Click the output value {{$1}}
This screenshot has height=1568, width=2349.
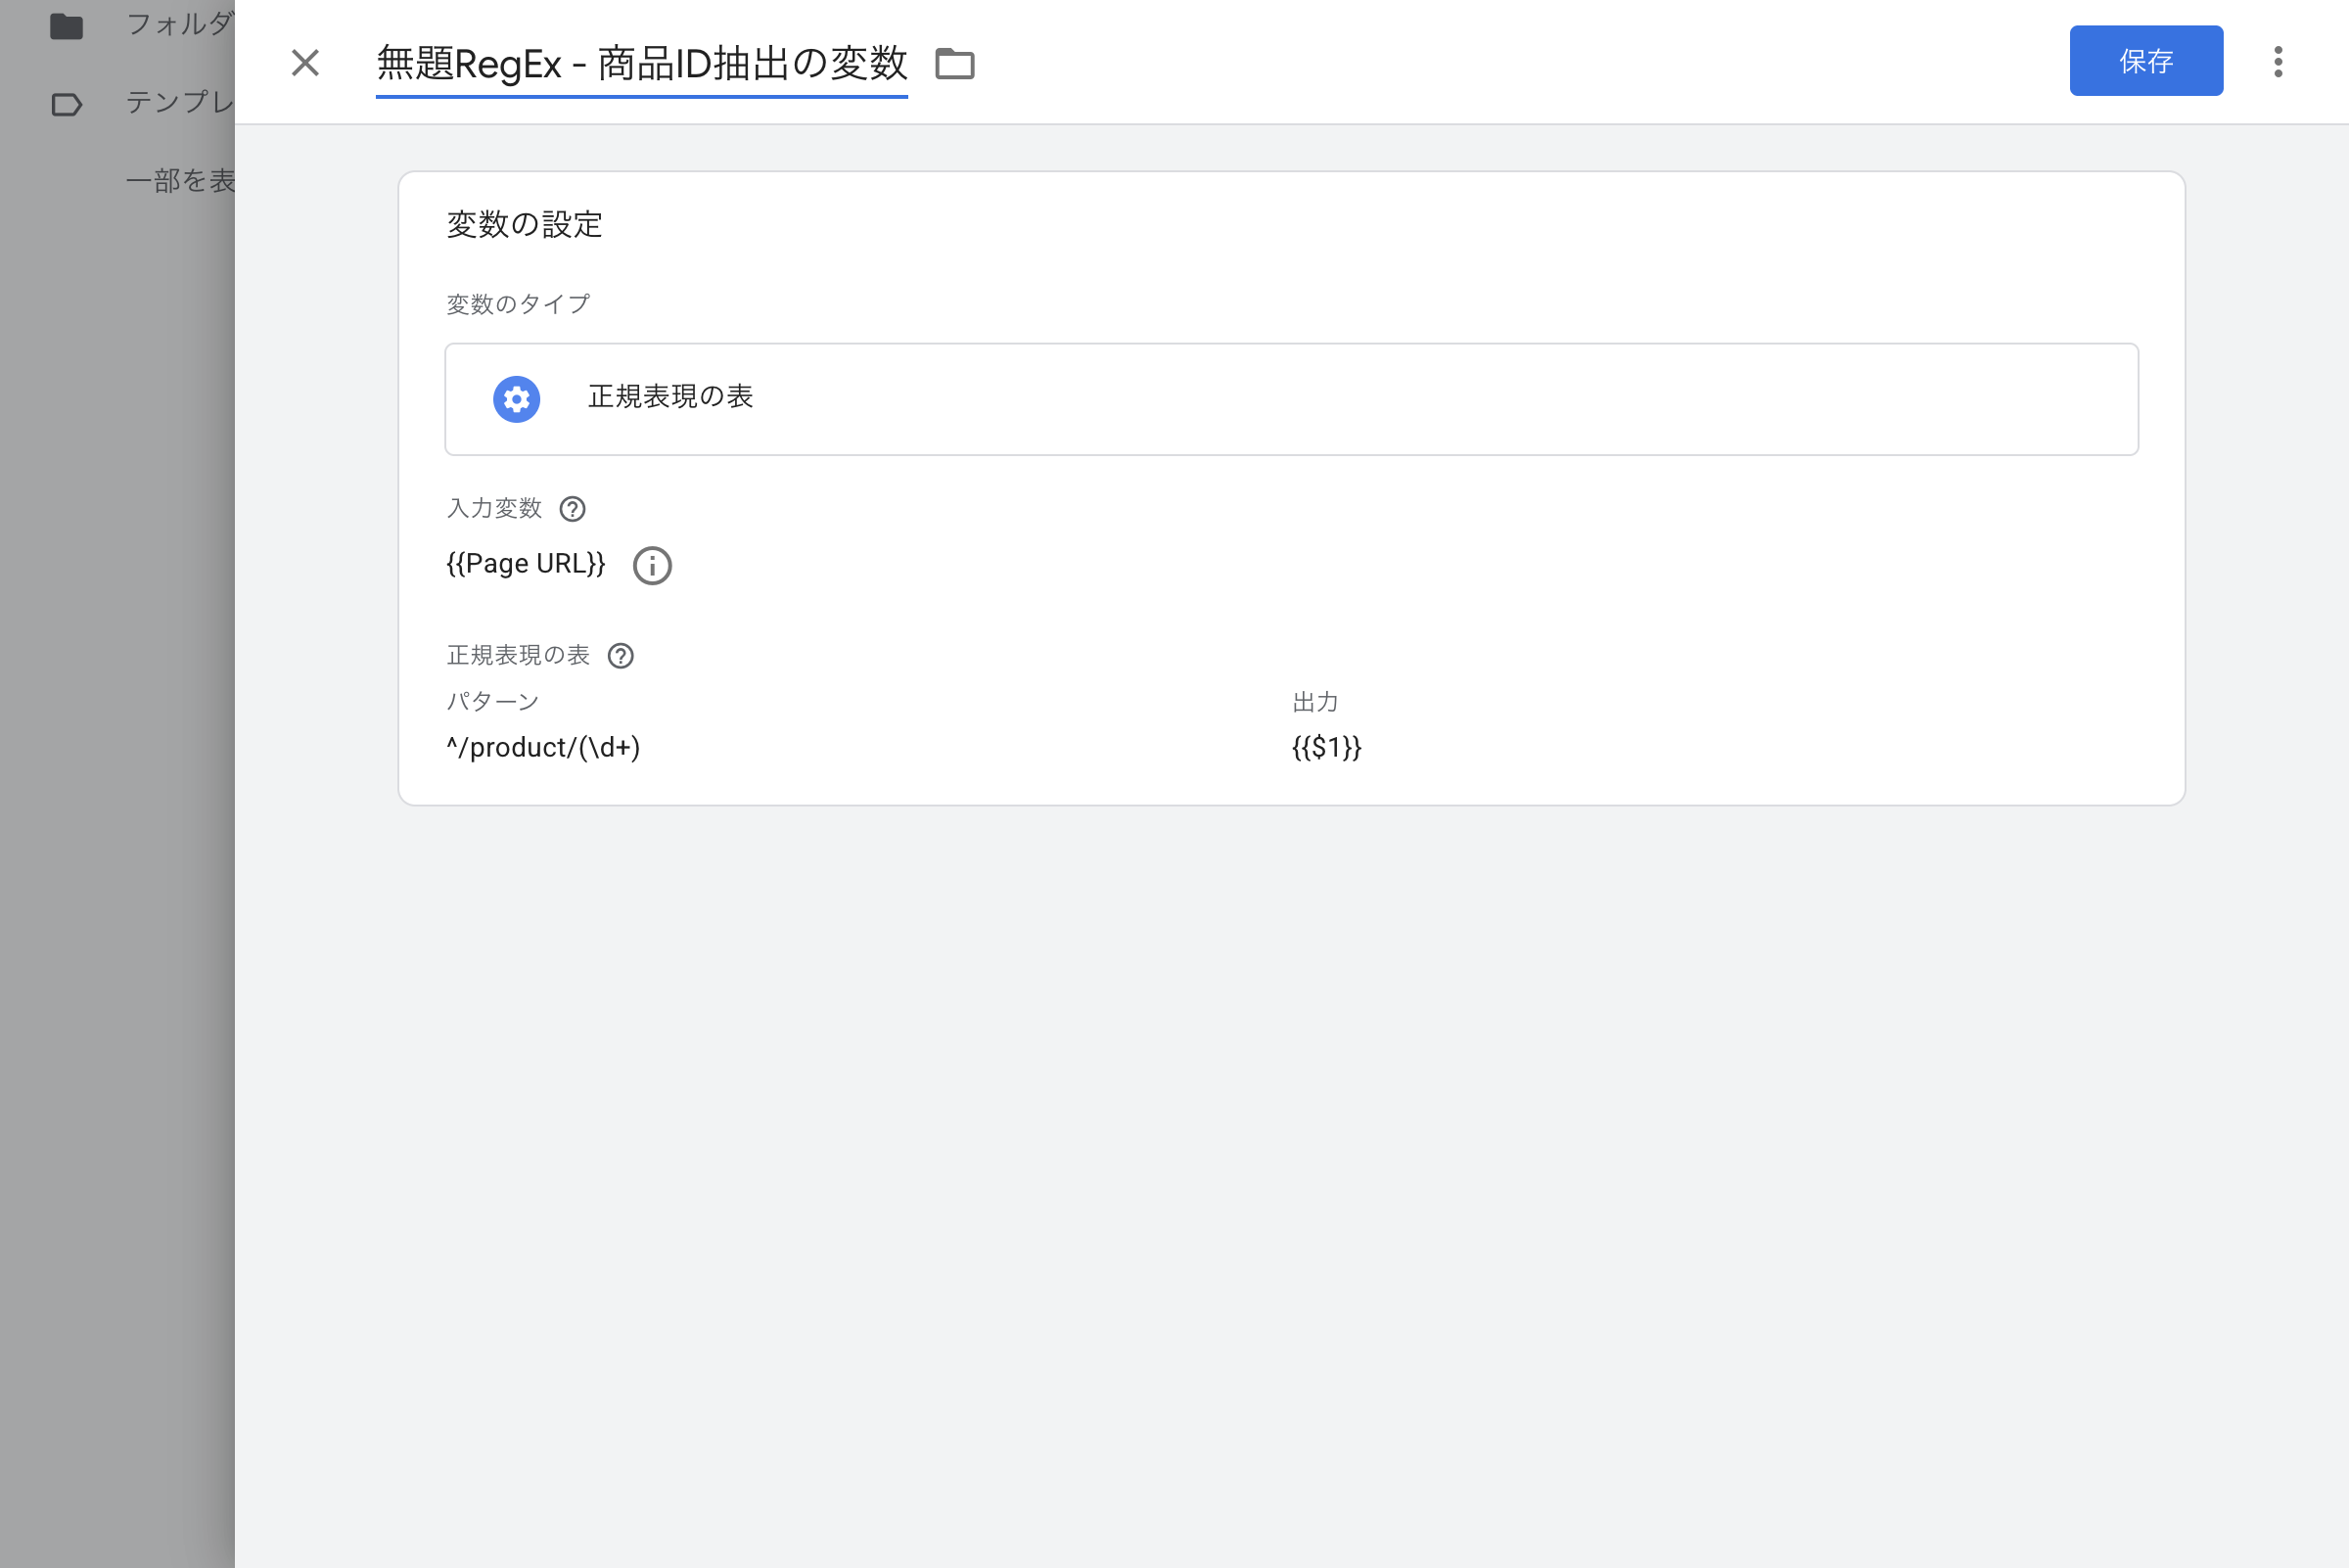[x=1326, y=748]
